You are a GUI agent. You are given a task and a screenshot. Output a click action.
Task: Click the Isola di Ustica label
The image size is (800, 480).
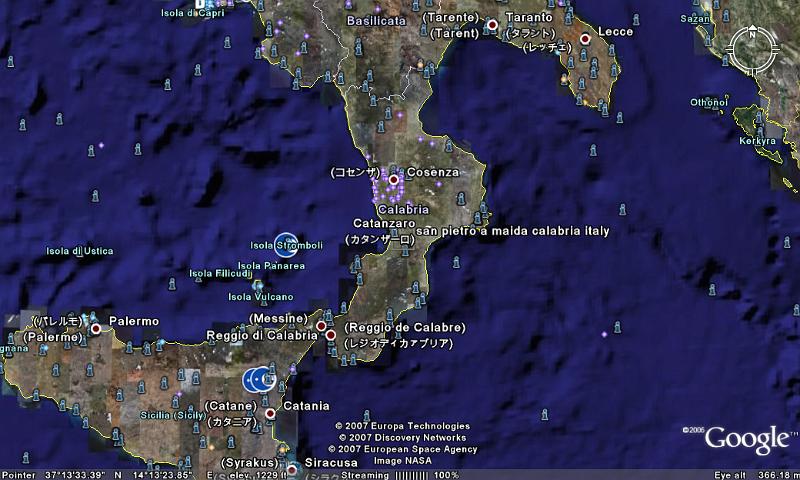(80, 251)
